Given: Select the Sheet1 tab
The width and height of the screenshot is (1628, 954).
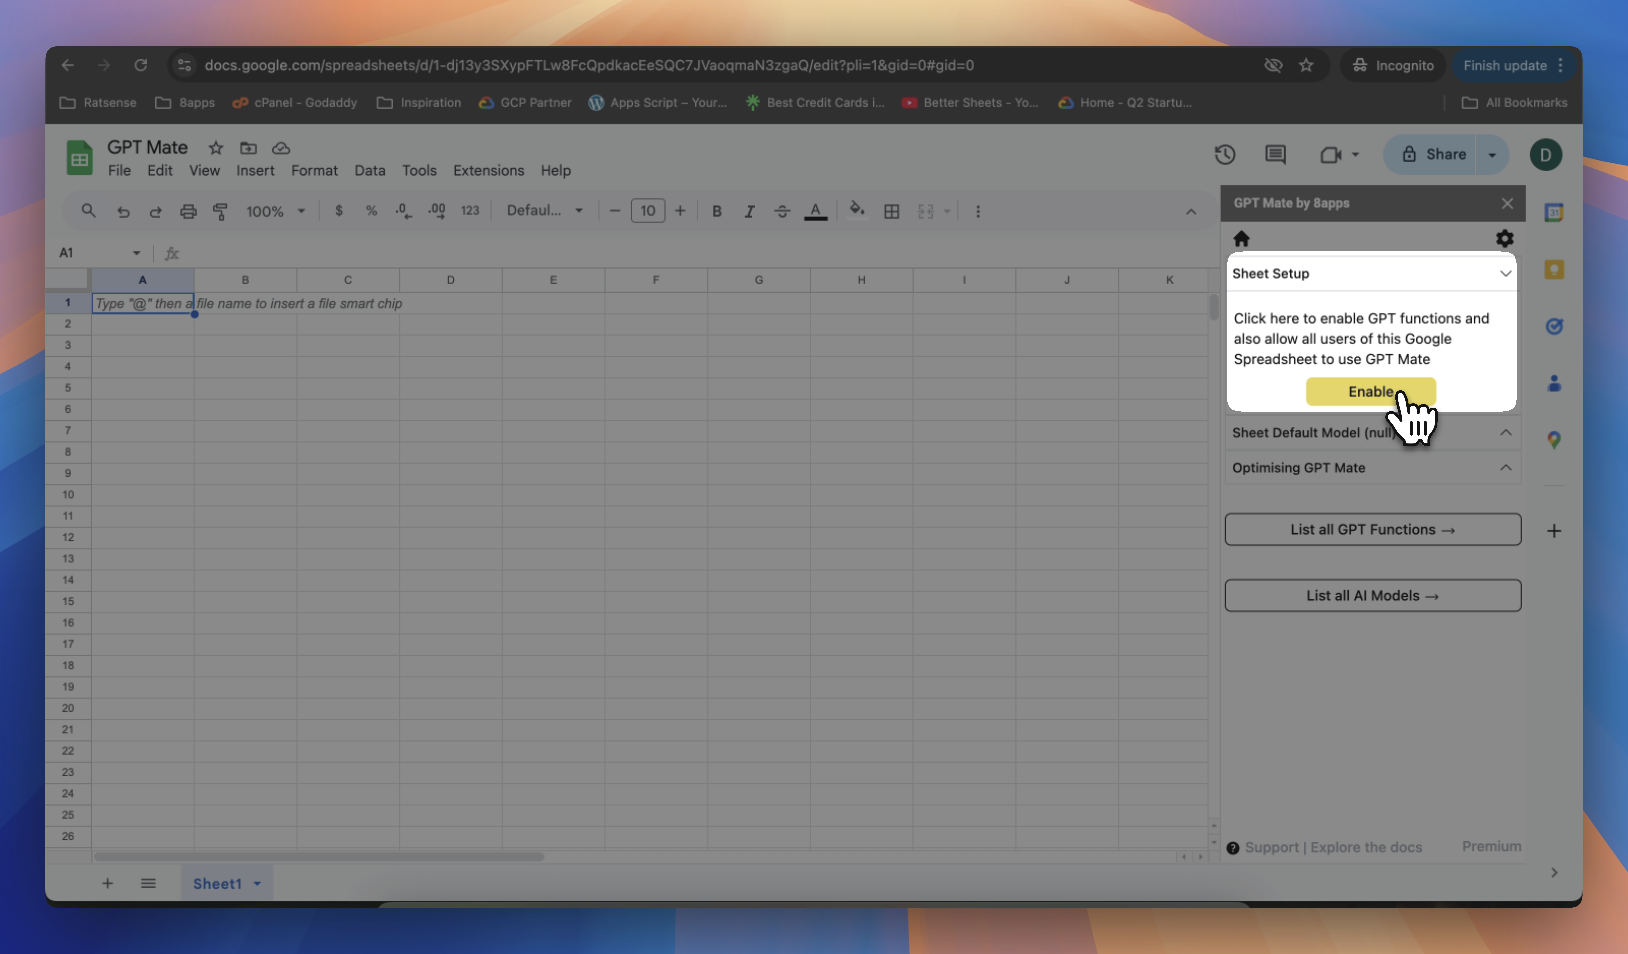Looking at the screenshot, I should [x=217, y=884].
